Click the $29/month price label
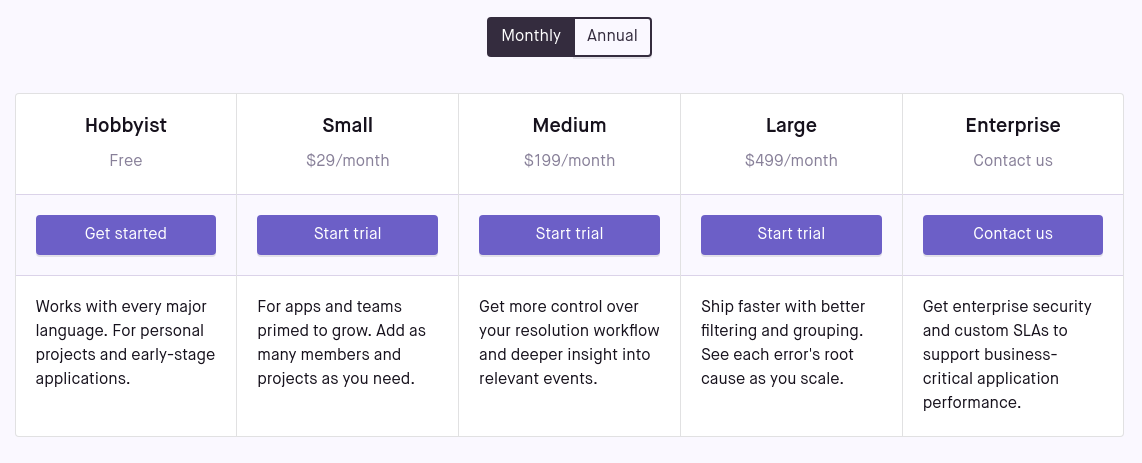The image size is (1142, 463). pos(347,160)
